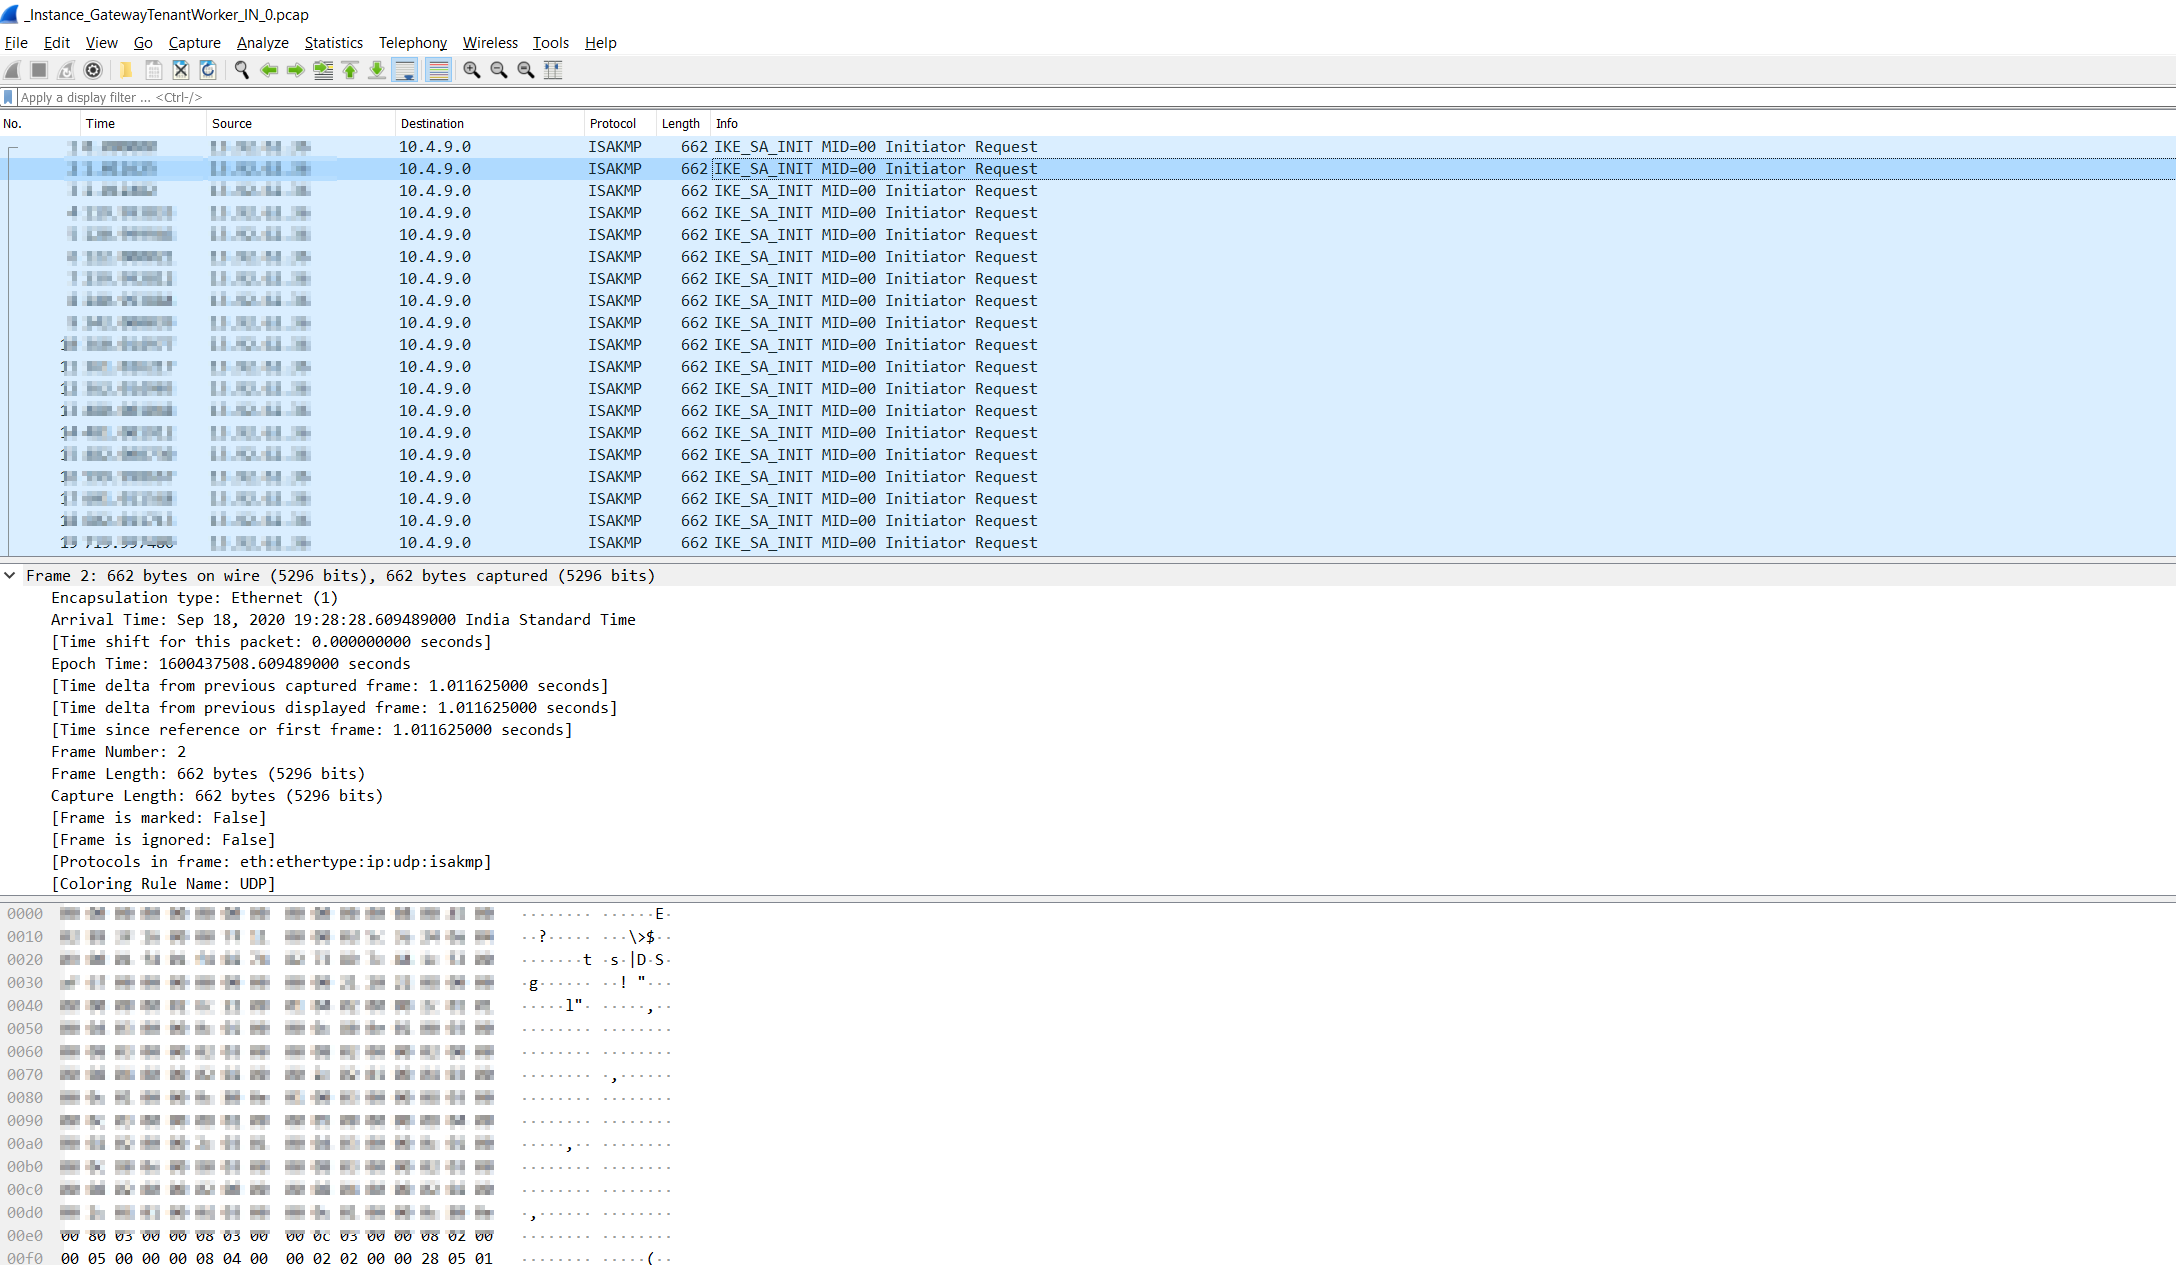
Task: Zoom in on packet list text
Action: pyautogui.click(x=471, y=70)
